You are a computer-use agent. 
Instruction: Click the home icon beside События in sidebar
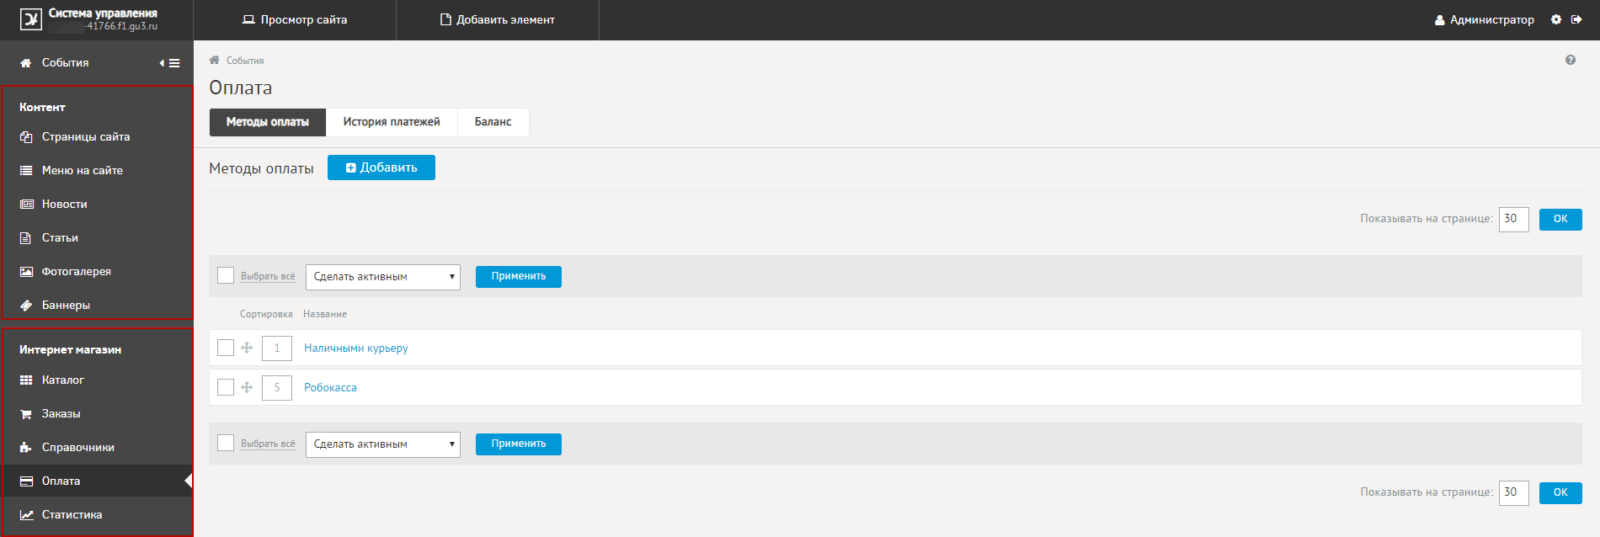tap(26, 63)
